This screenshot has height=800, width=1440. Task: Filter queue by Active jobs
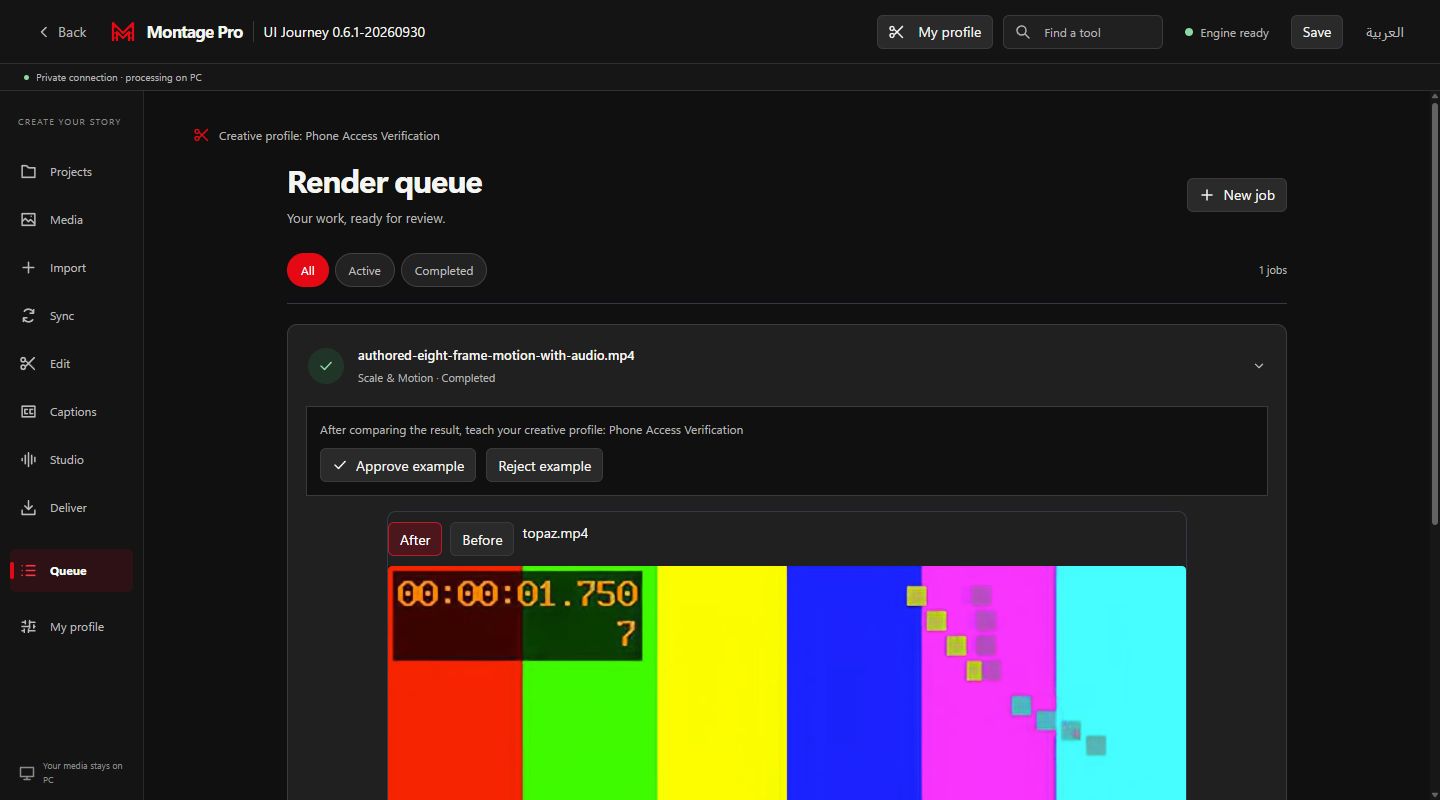click(365, 270)
